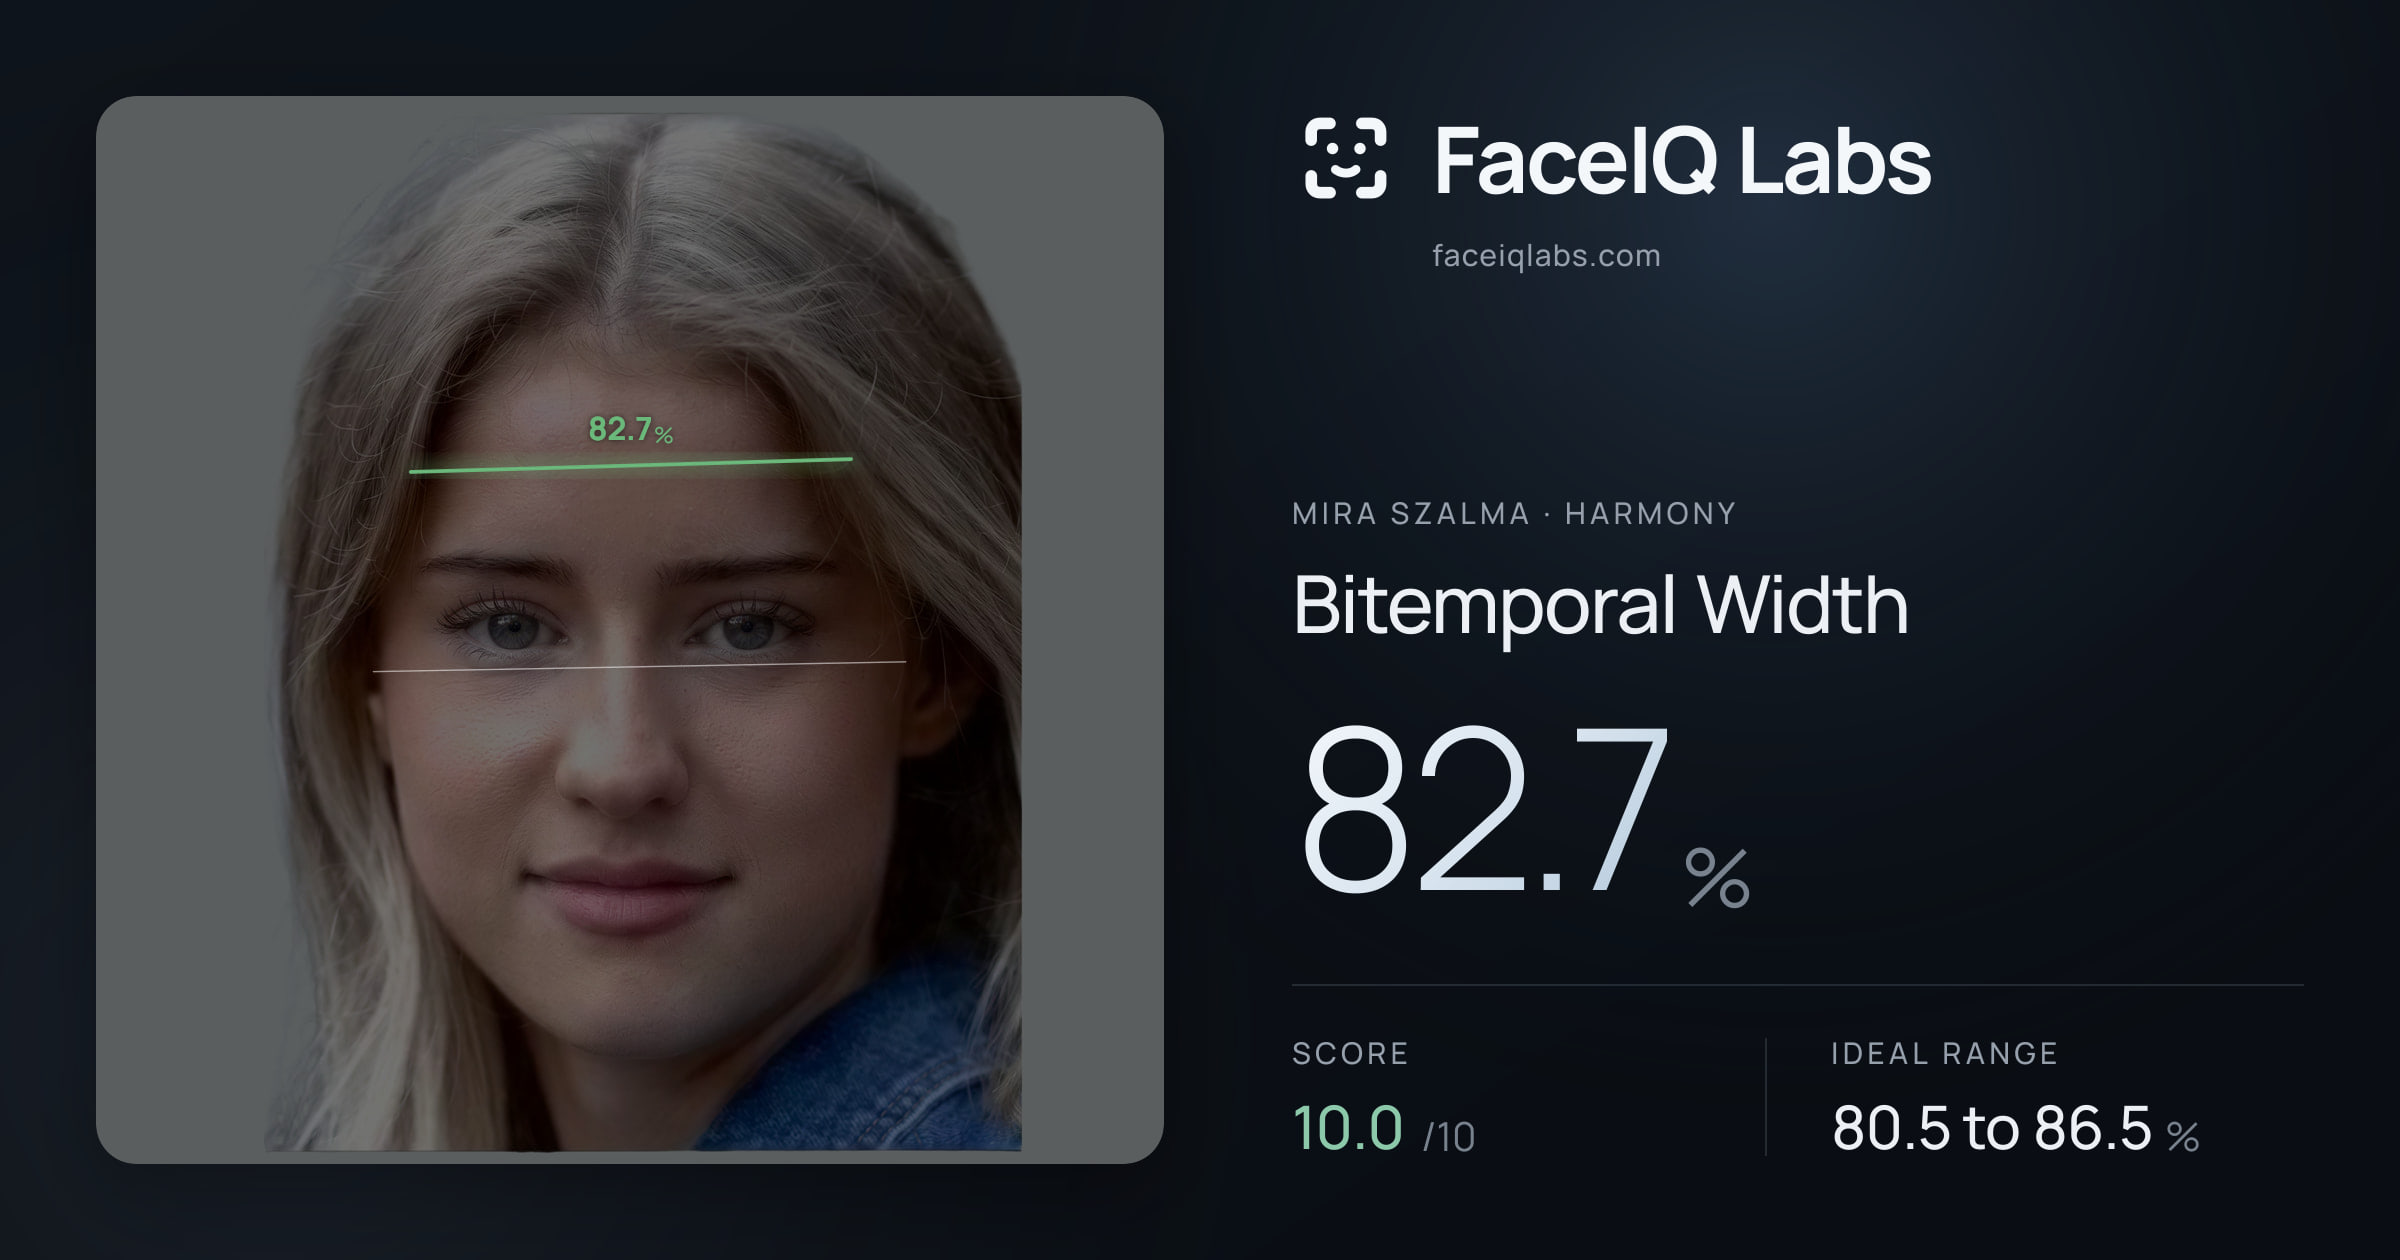Click the green bitemporal measurement line
The width and height of the screenshot is (2400, 1260).
click(630, 465)
